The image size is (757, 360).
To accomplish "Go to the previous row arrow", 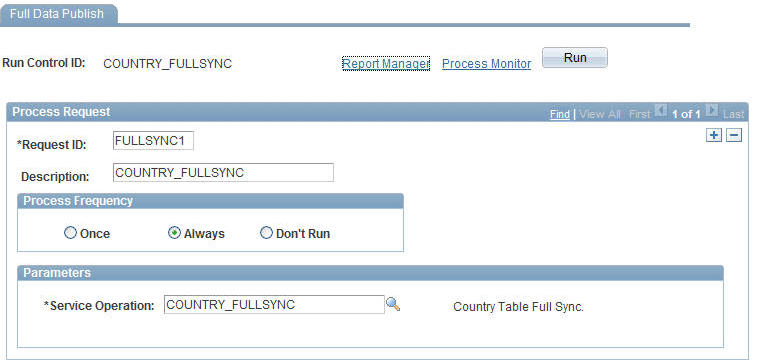I will tap(659, 112).
